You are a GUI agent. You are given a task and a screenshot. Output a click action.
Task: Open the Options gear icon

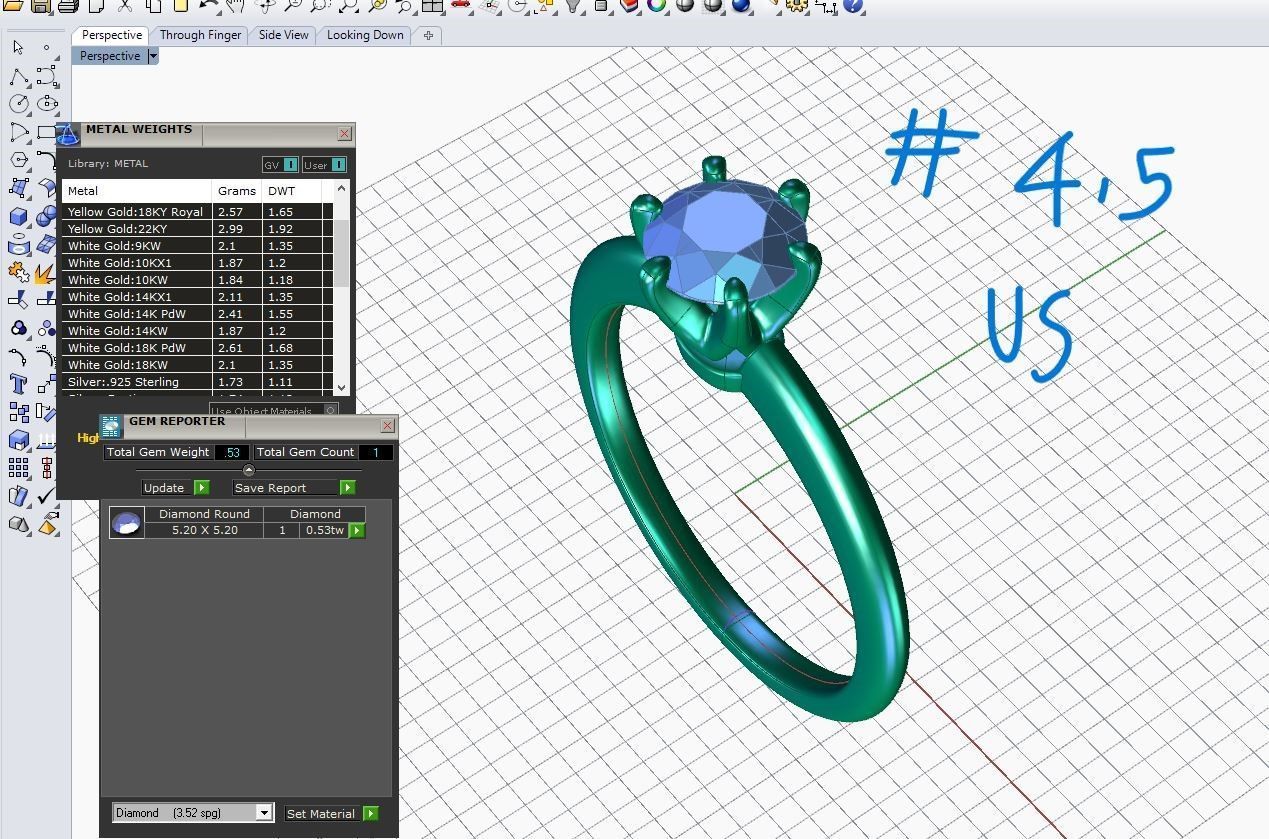(797, 6)
